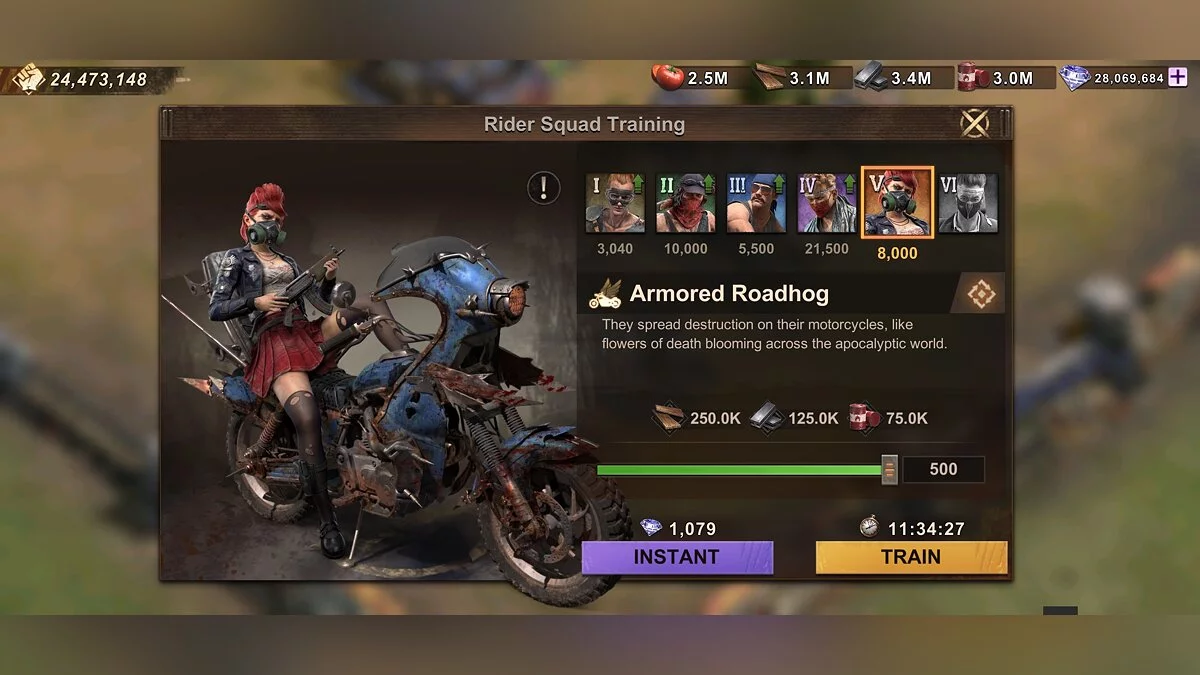Select the locked tier VI rider
The image size is (1200, 675).
click(x=968, y=203)
